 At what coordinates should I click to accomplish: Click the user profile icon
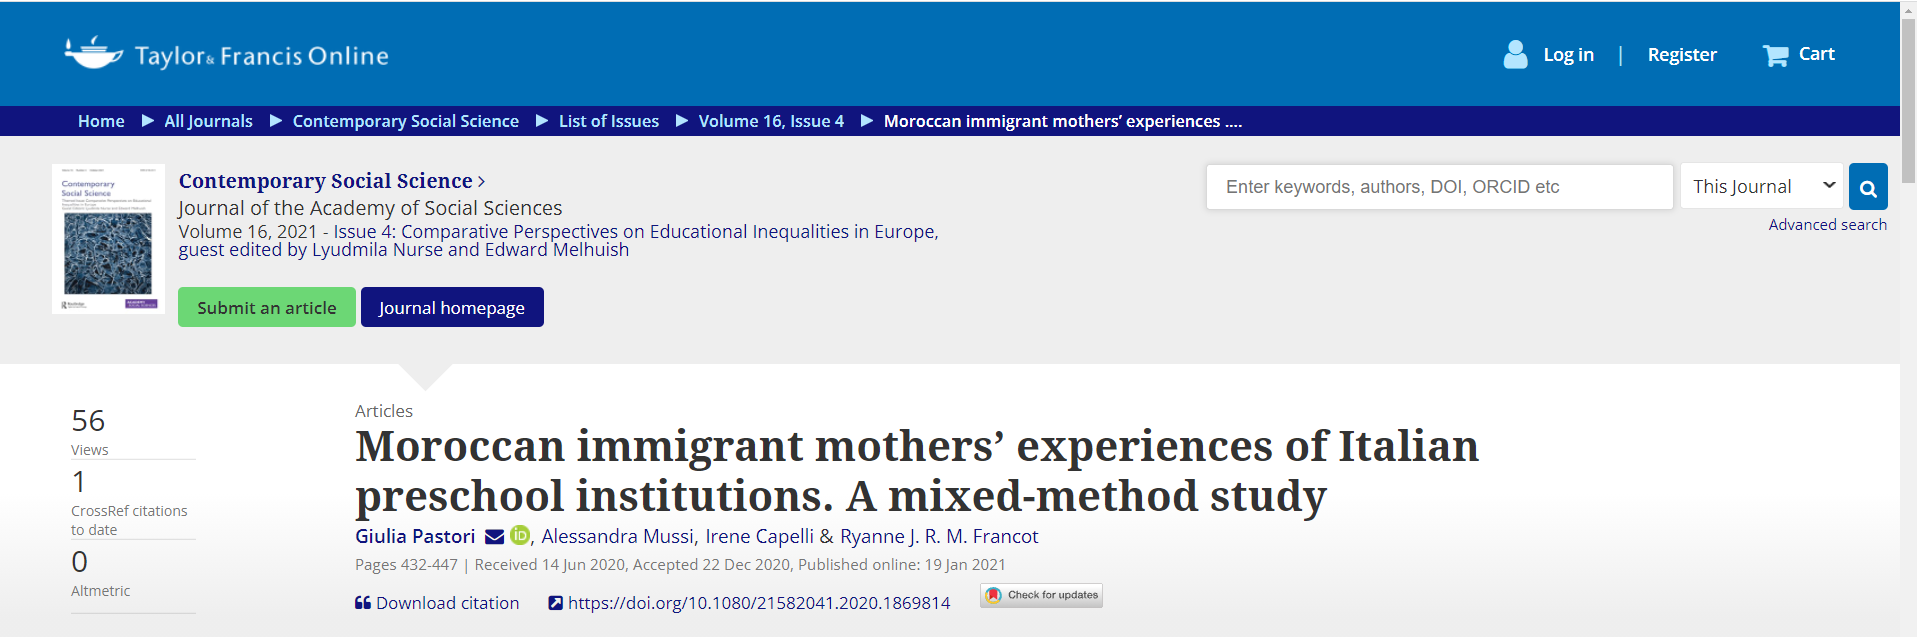click(x=1515, y=55)
